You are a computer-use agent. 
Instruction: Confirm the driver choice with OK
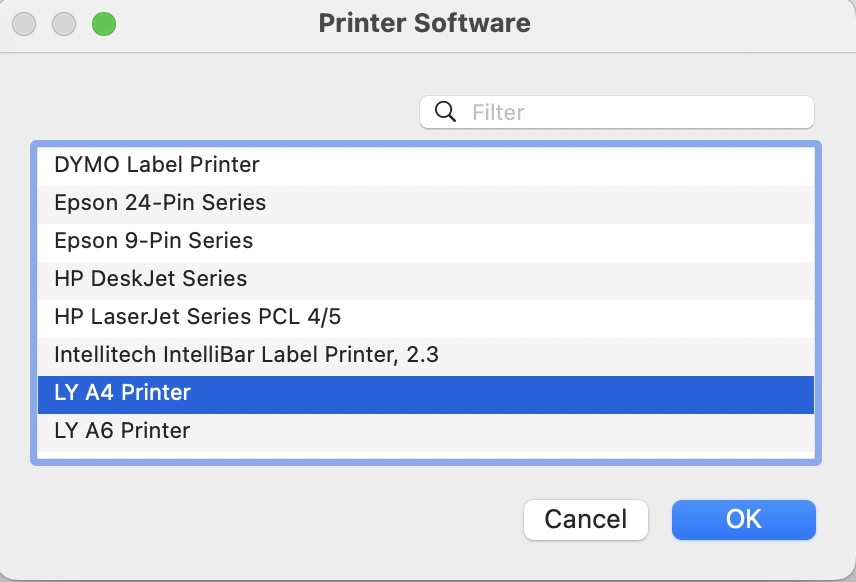tap(743, 519)
